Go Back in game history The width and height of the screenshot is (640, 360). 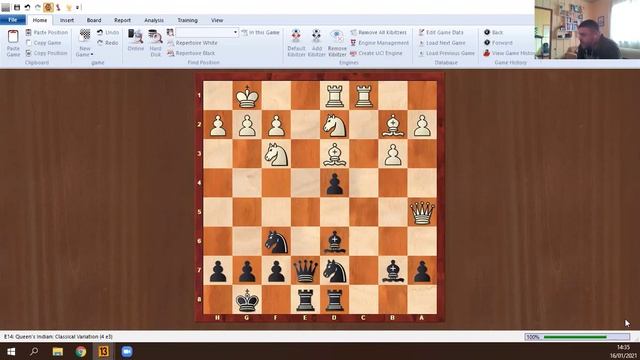[x=493, y=32]
